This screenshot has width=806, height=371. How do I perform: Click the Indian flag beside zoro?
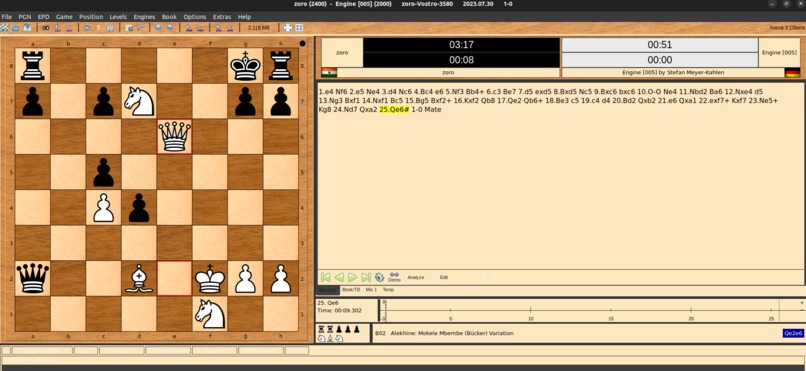coord(328,72)
